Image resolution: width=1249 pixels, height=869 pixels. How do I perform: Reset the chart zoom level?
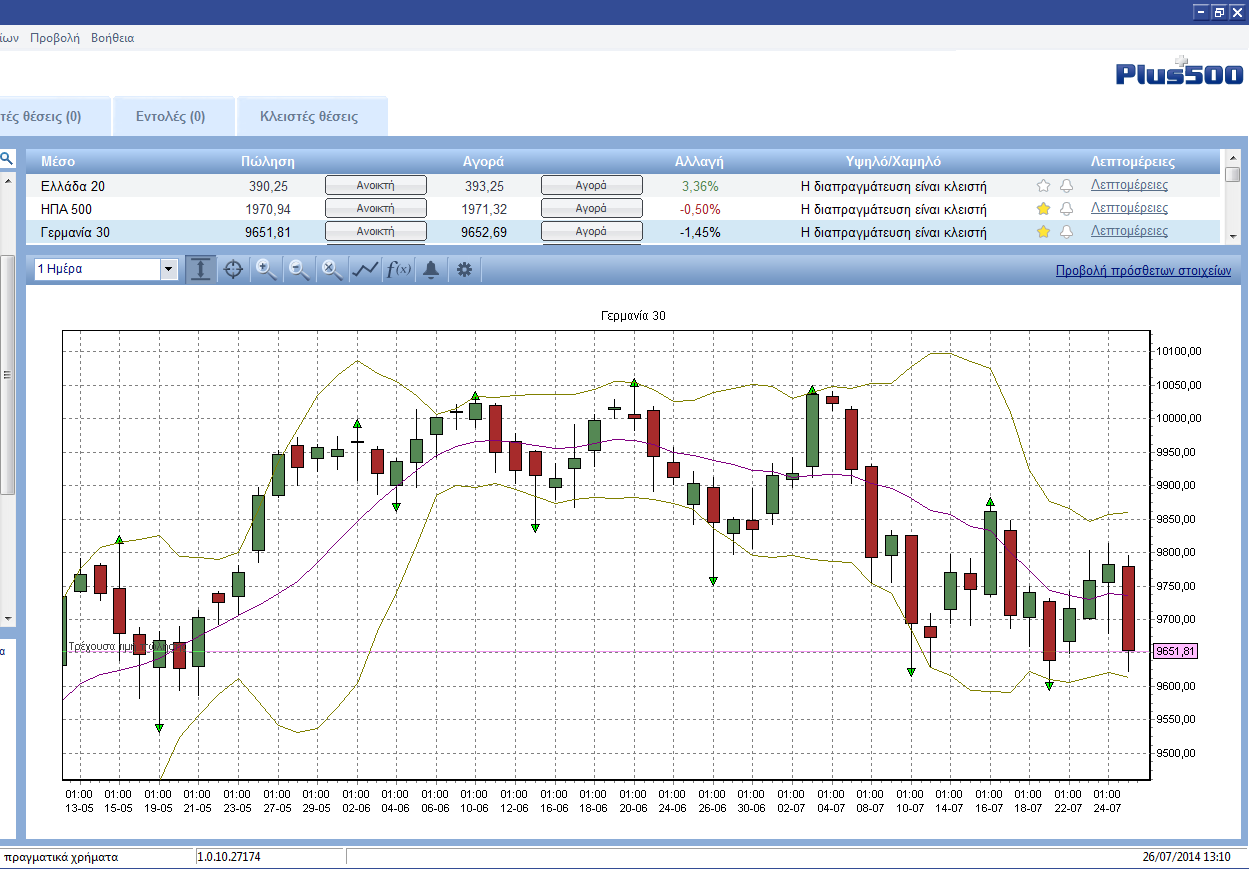tap(332, 270)
